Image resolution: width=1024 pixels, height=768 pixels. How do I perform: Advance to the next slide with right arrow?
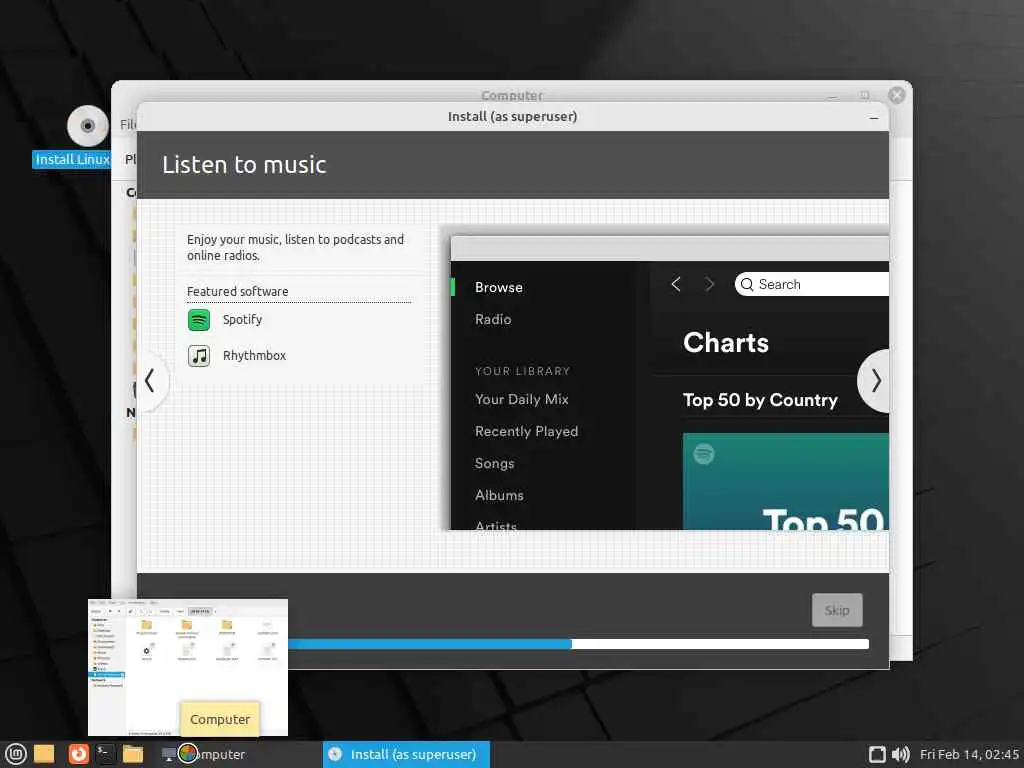(875, 381)
